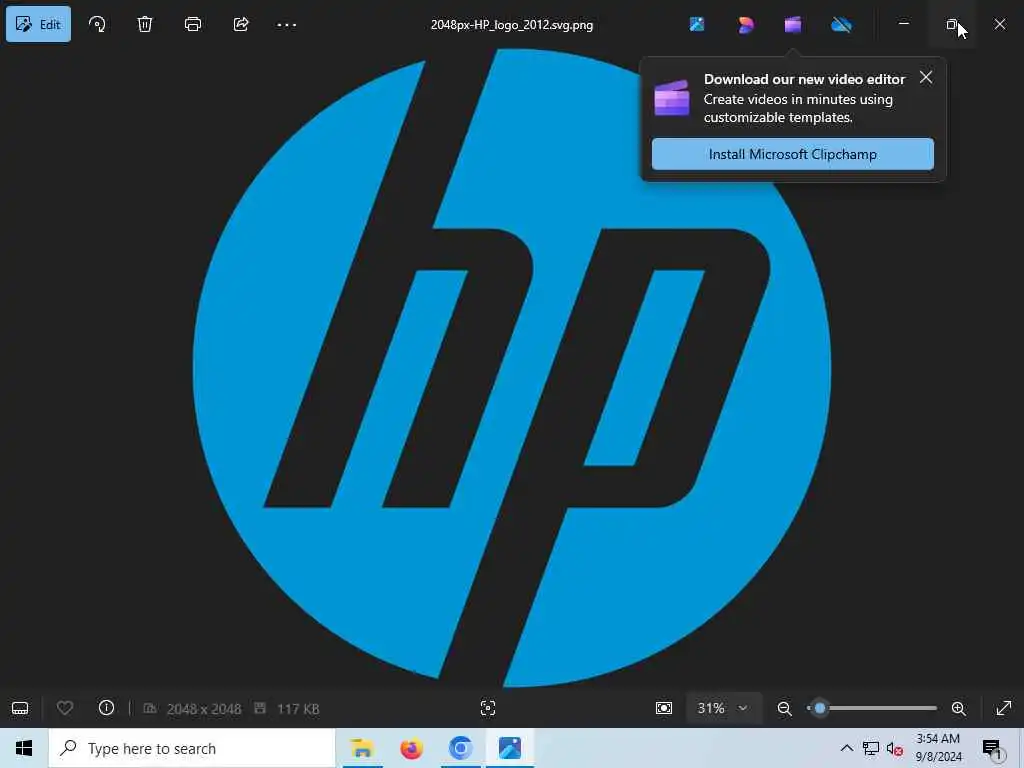Share the image using share icon
The height and width of the screenshot is (768, 1024).
(241, 25)
